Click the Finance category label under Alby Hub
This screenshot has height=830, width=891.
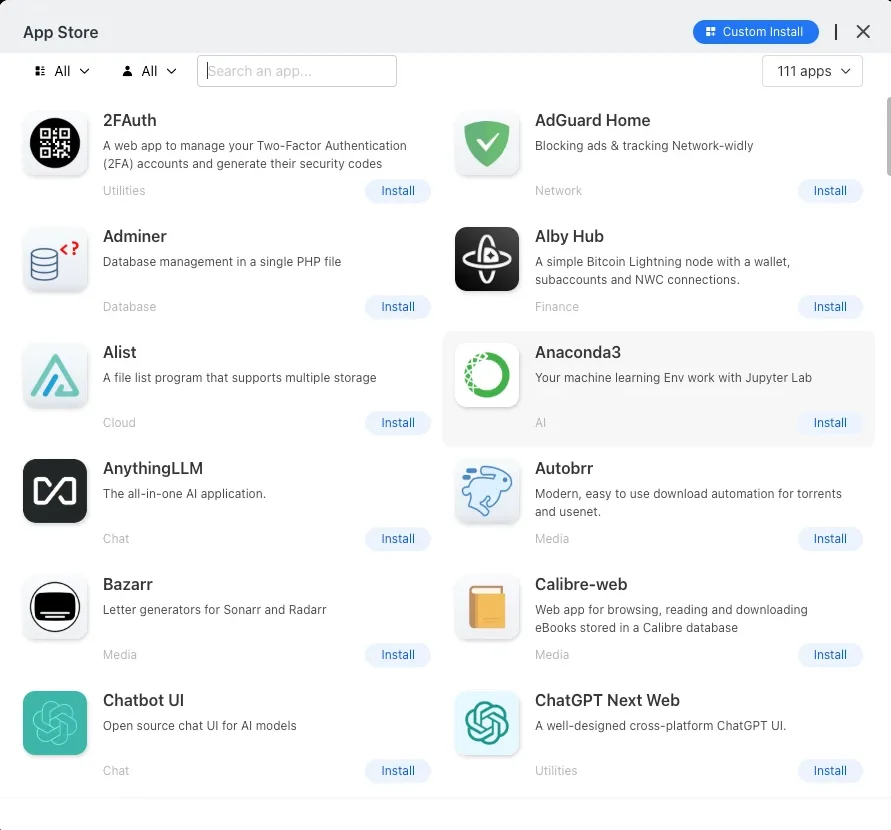coord(556,307)
